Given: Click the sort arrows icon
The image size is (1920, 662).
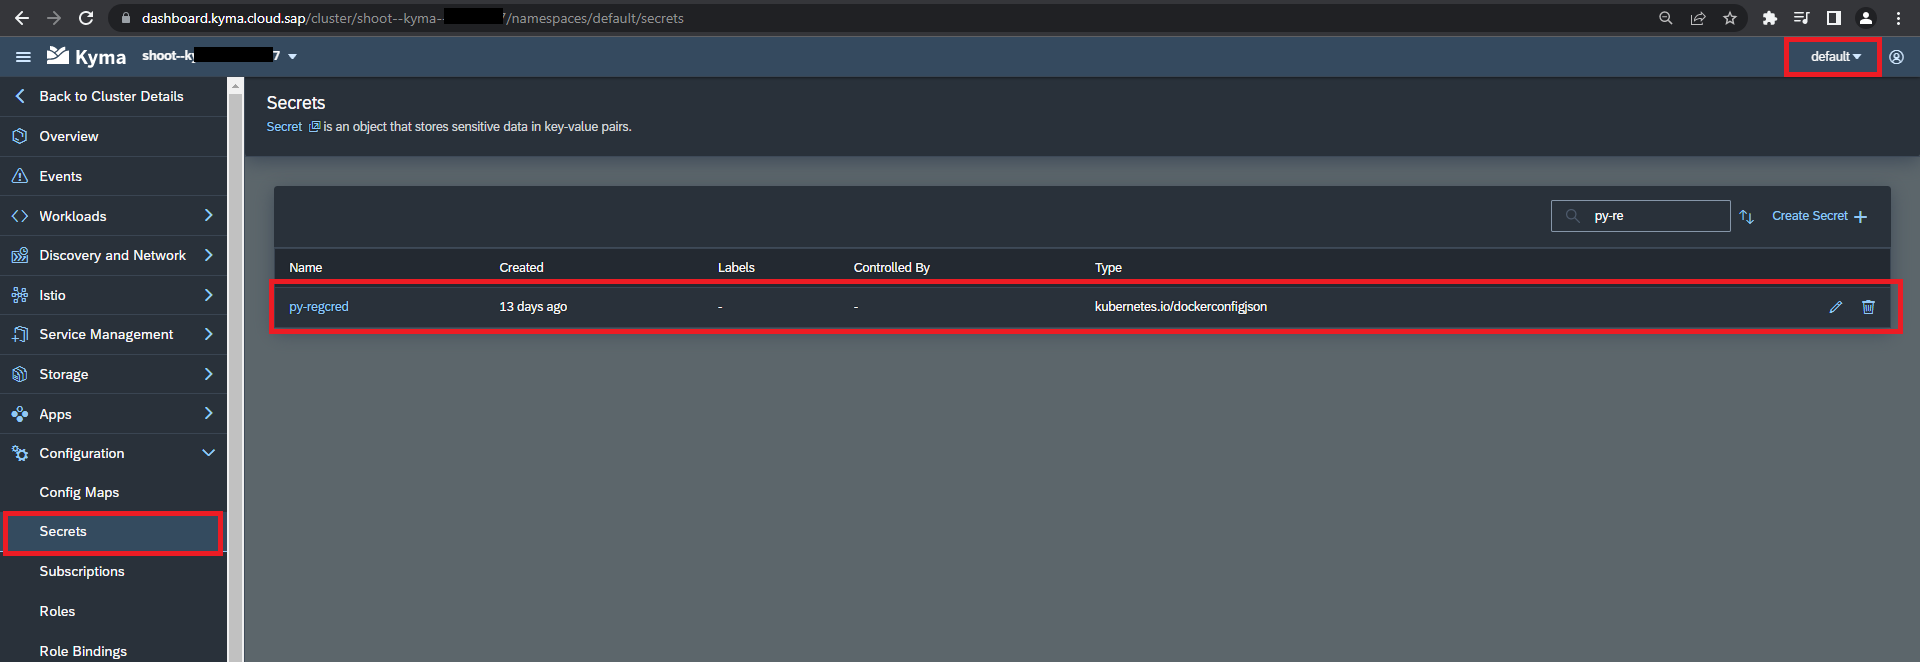Looking at the screenshot, I should pyautogui.click(x=1746, y=216).
